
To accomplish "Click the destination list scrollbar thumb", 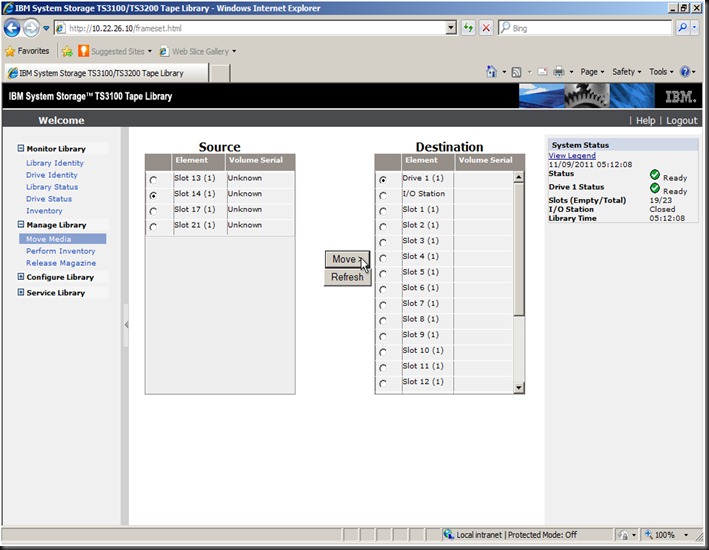I will 519,249.
